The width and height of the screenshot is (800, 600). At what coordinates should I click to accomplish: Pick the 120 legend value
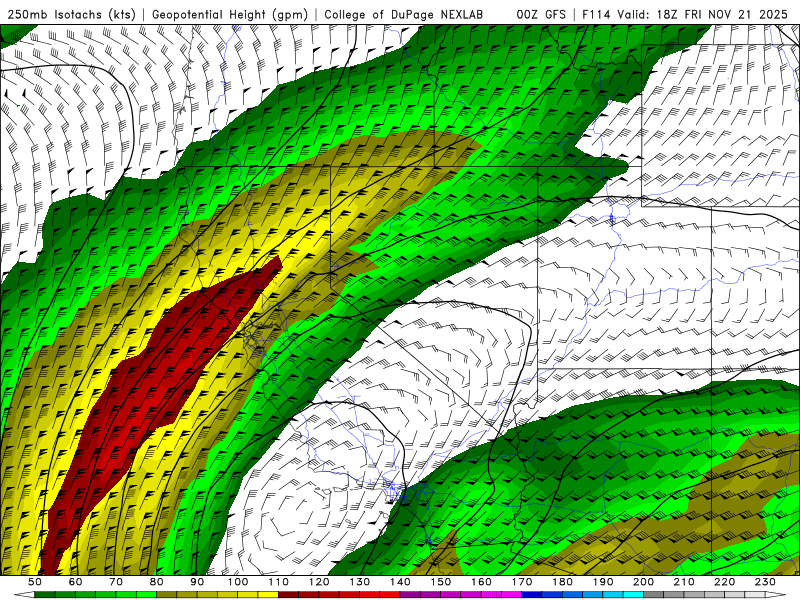point(319,582)
